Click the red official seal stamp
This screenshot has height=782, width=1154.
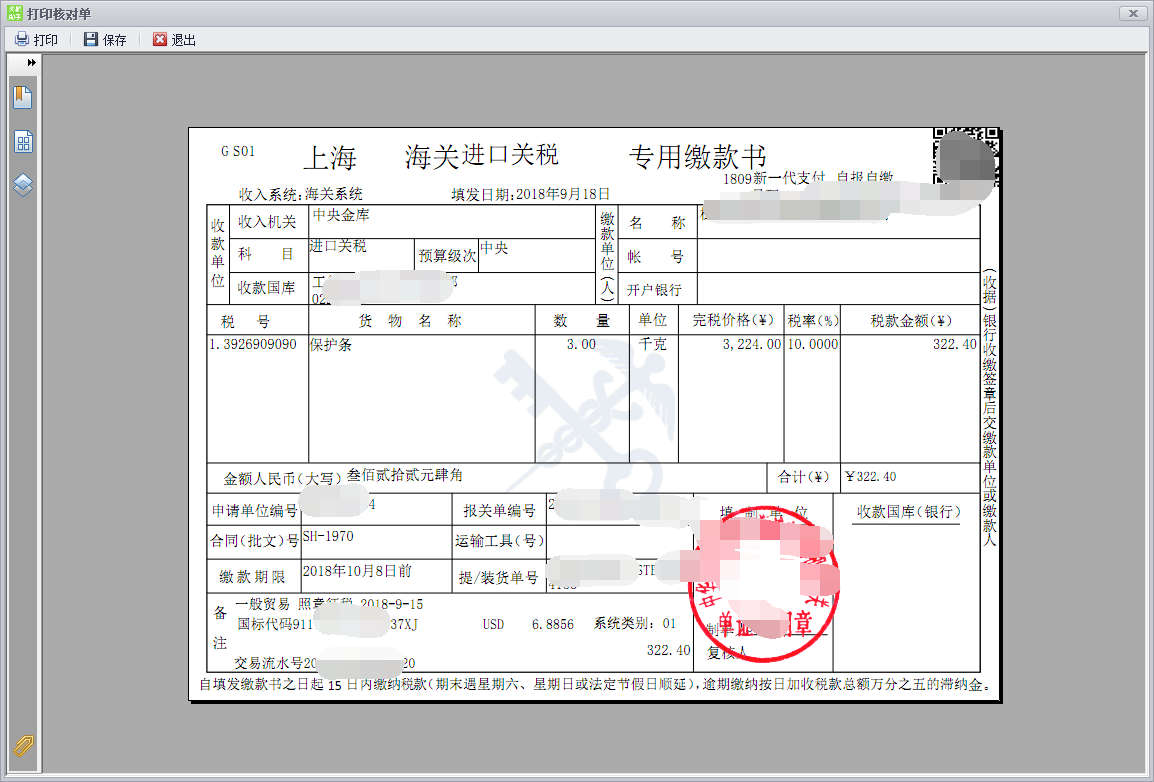tap(763, 583)
